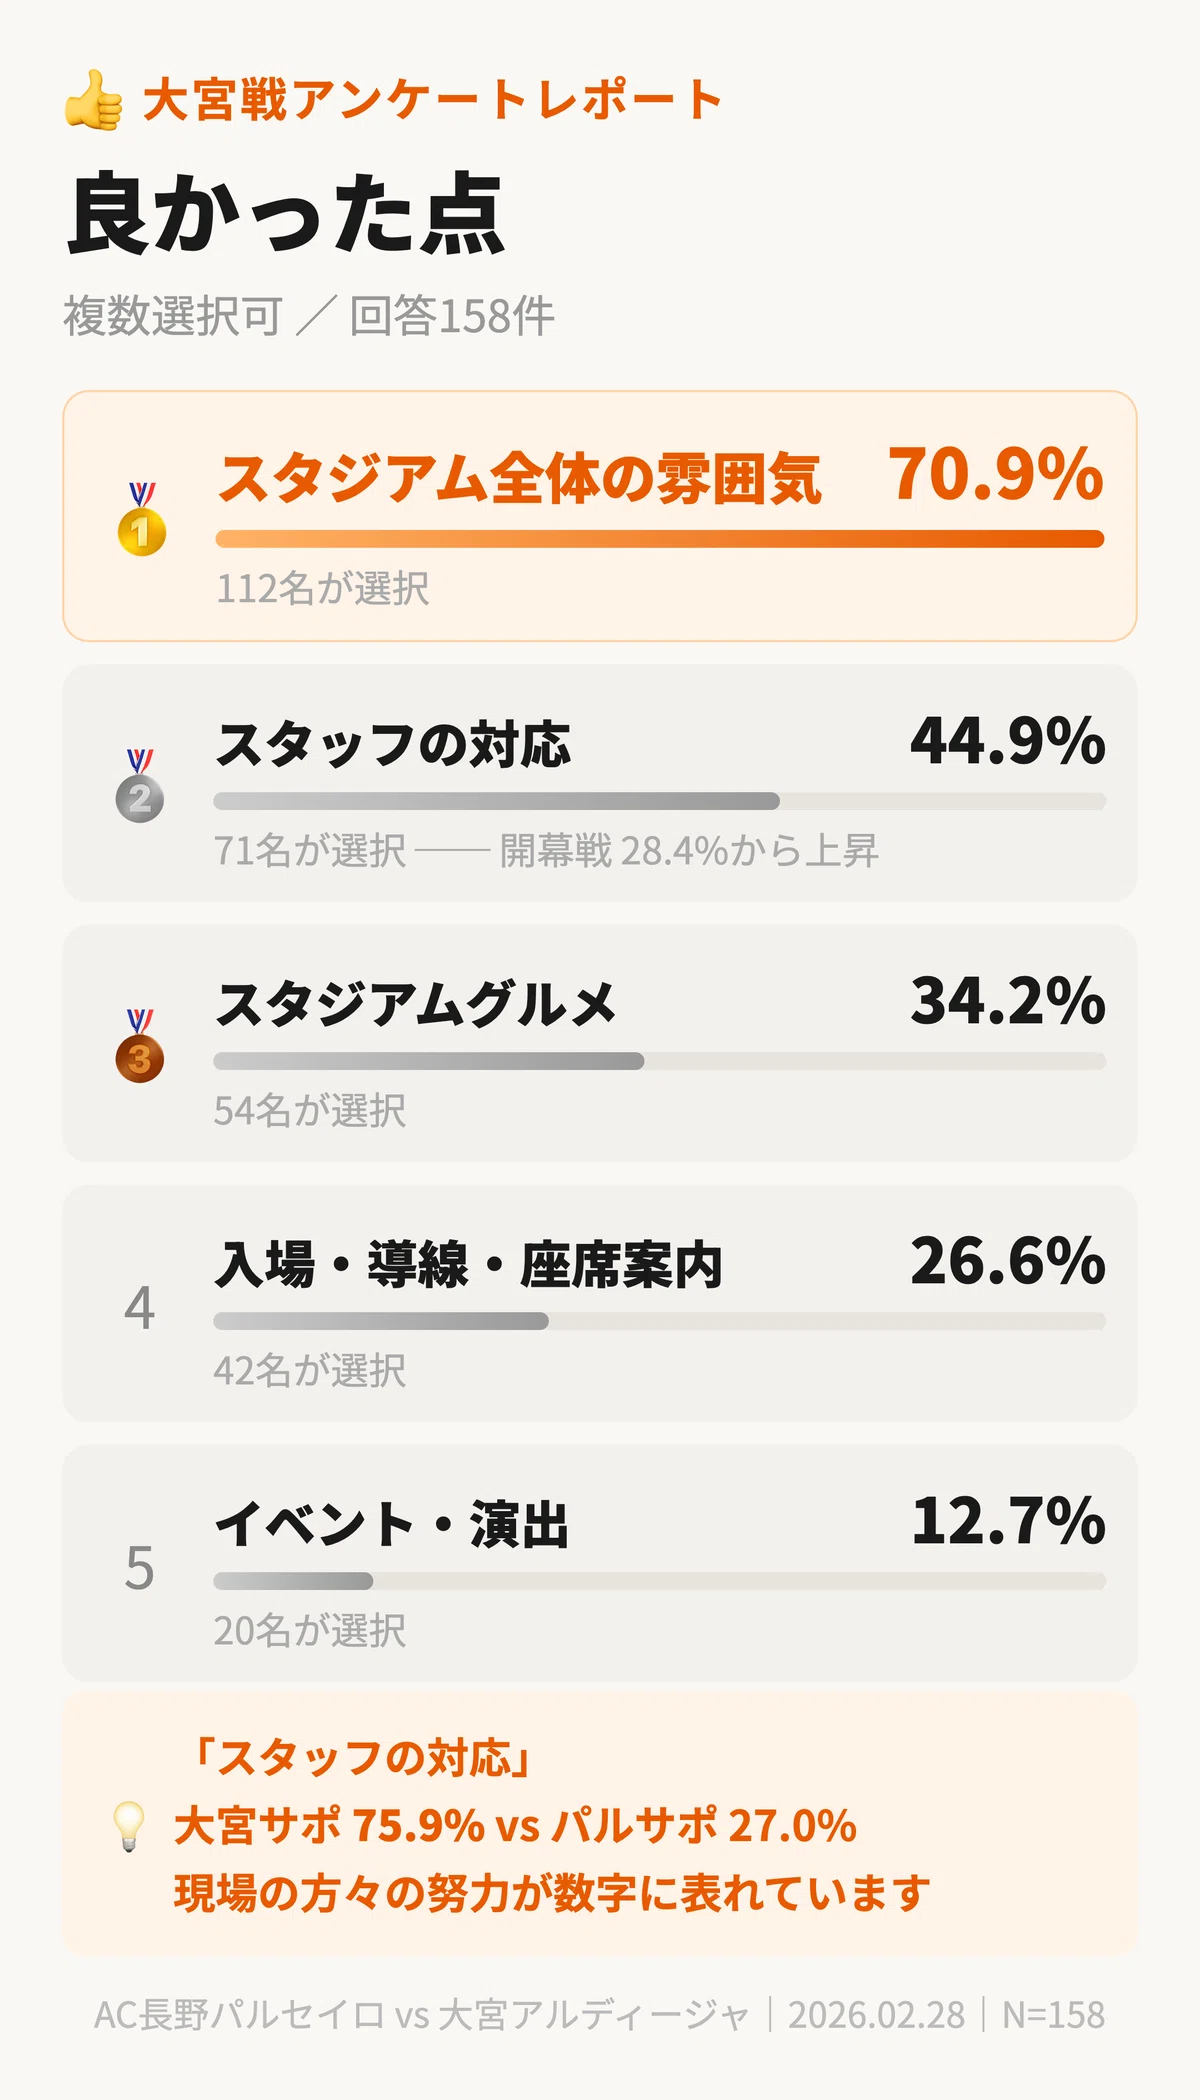
Task: Click the スタジアムグルメ heading text
Action: coord(416,1005)
